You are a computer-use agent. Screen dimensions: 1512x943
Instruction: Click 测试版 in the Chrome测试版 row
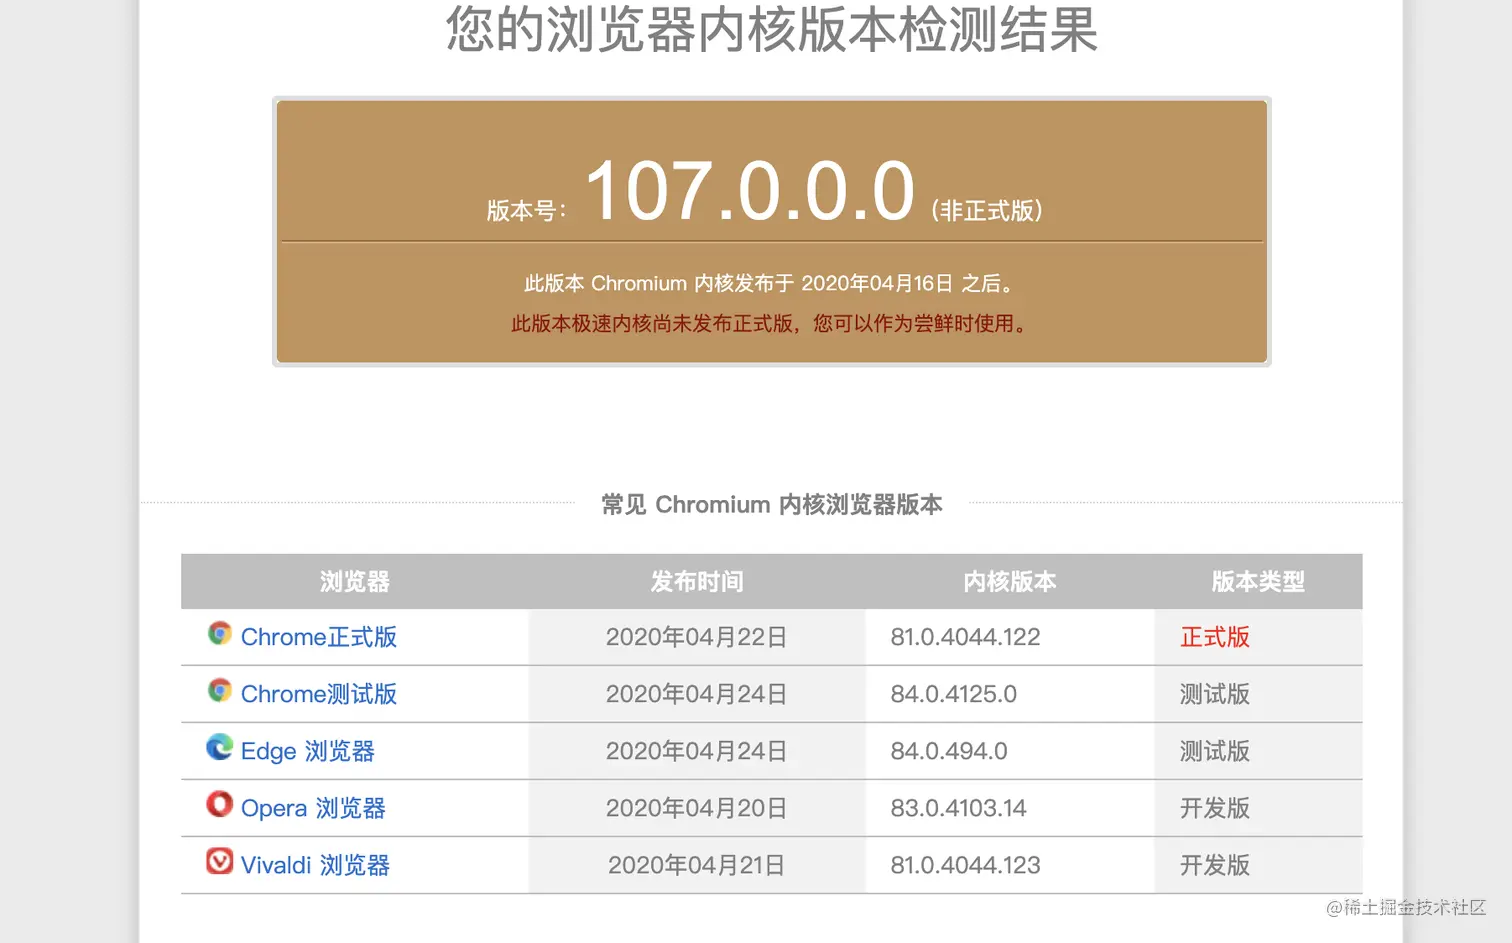point(1215,694)
